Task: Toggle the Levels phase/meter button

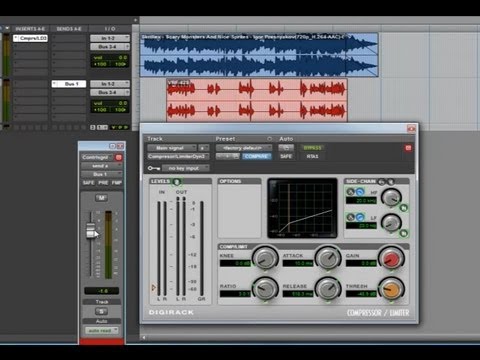Action: 176,182
